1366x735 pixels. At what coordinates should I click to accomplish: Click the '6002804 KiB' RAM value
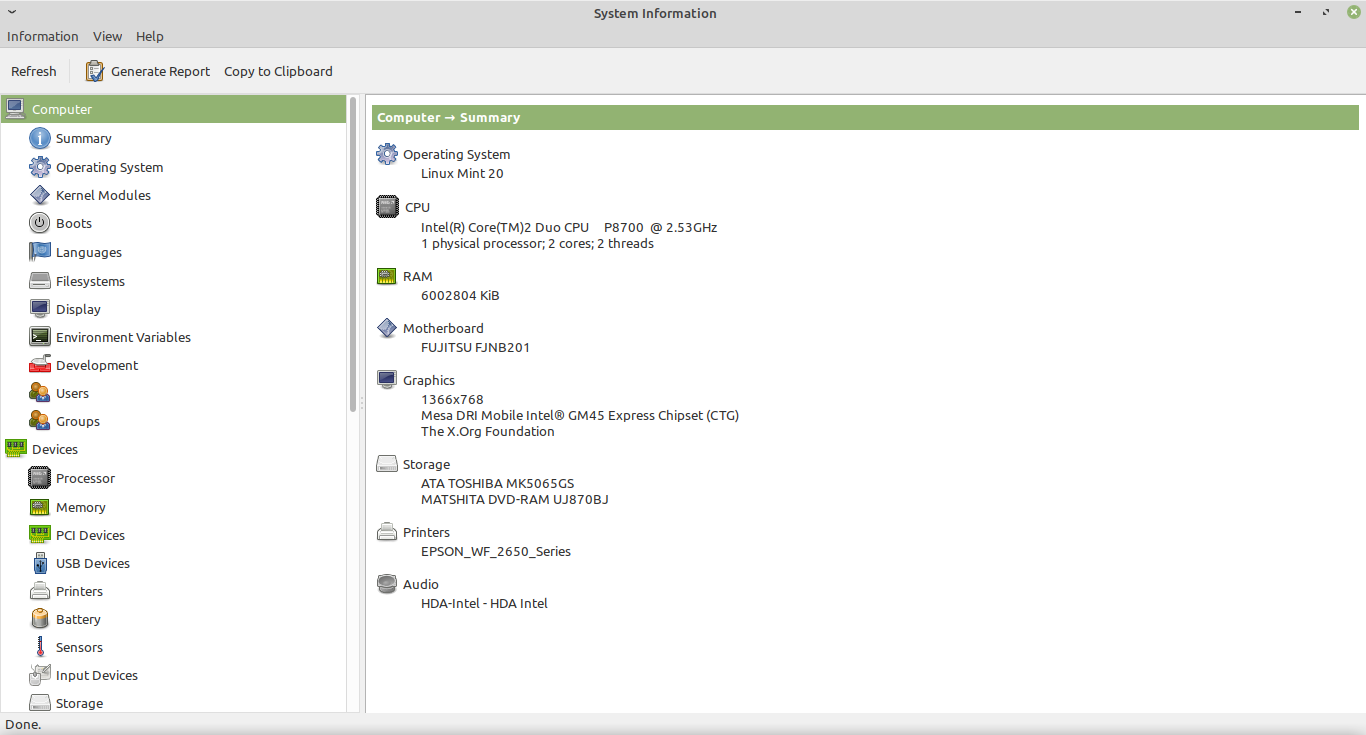460,295
